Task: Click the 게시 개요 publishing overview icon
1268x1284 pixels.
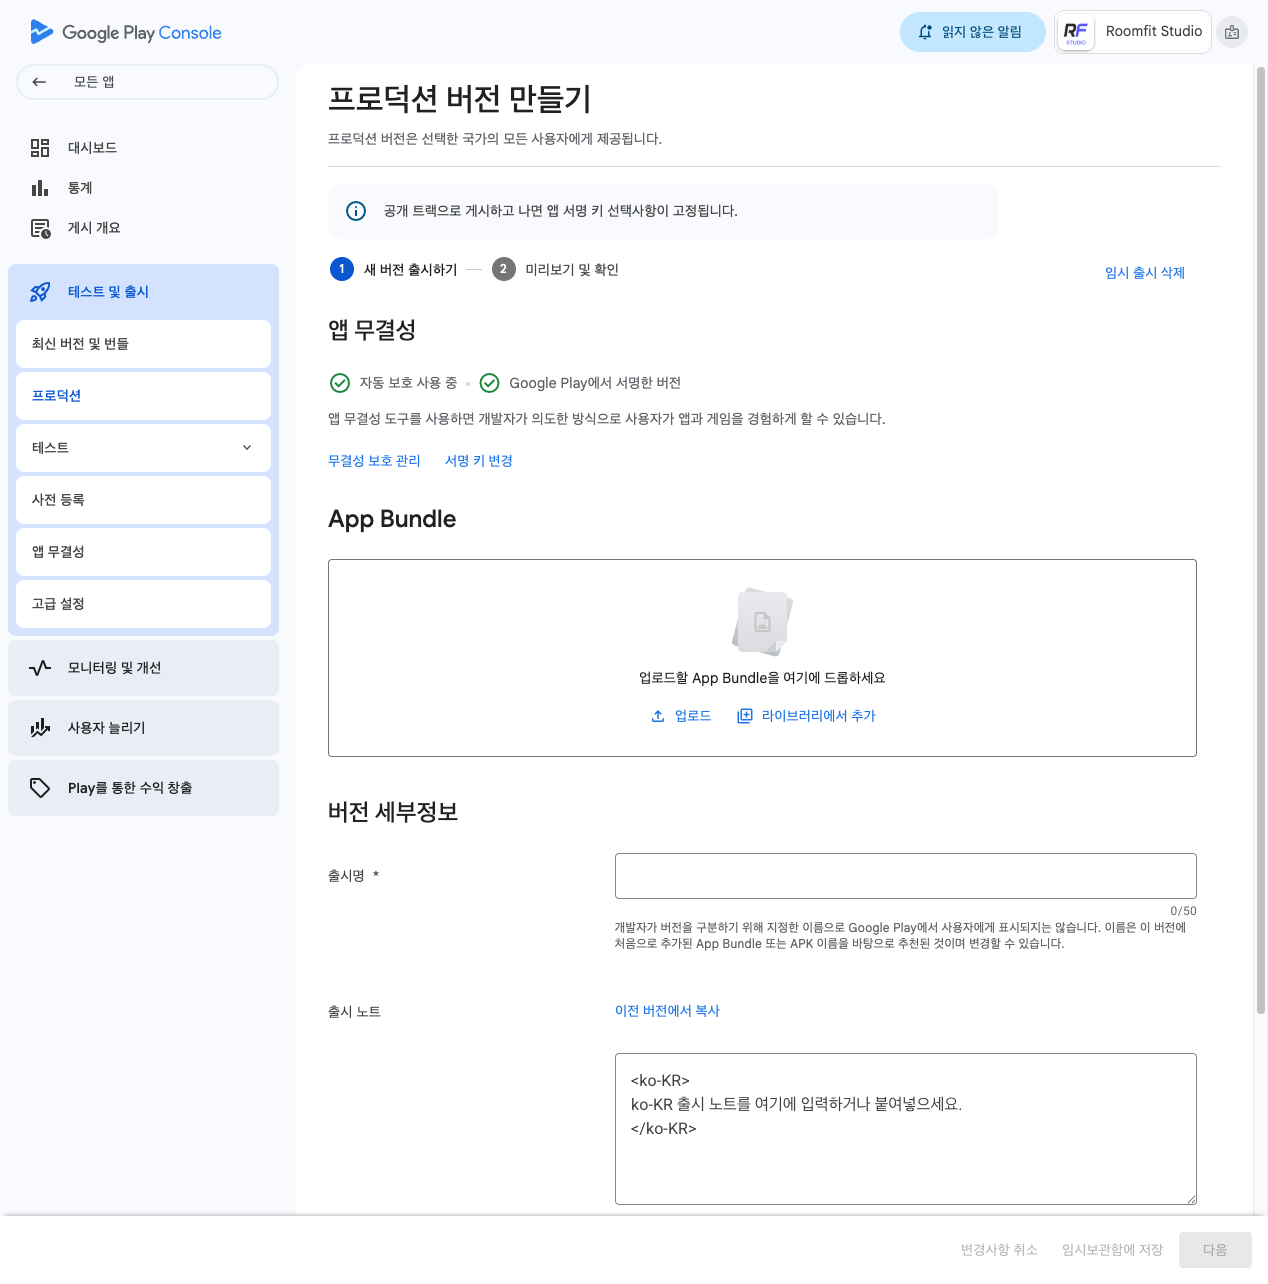Action: (40, 229)
